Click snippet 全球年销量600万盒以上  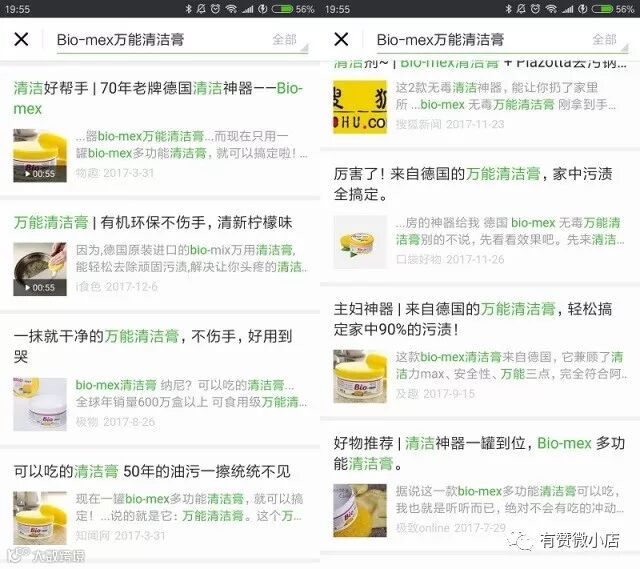pos(191,393)
